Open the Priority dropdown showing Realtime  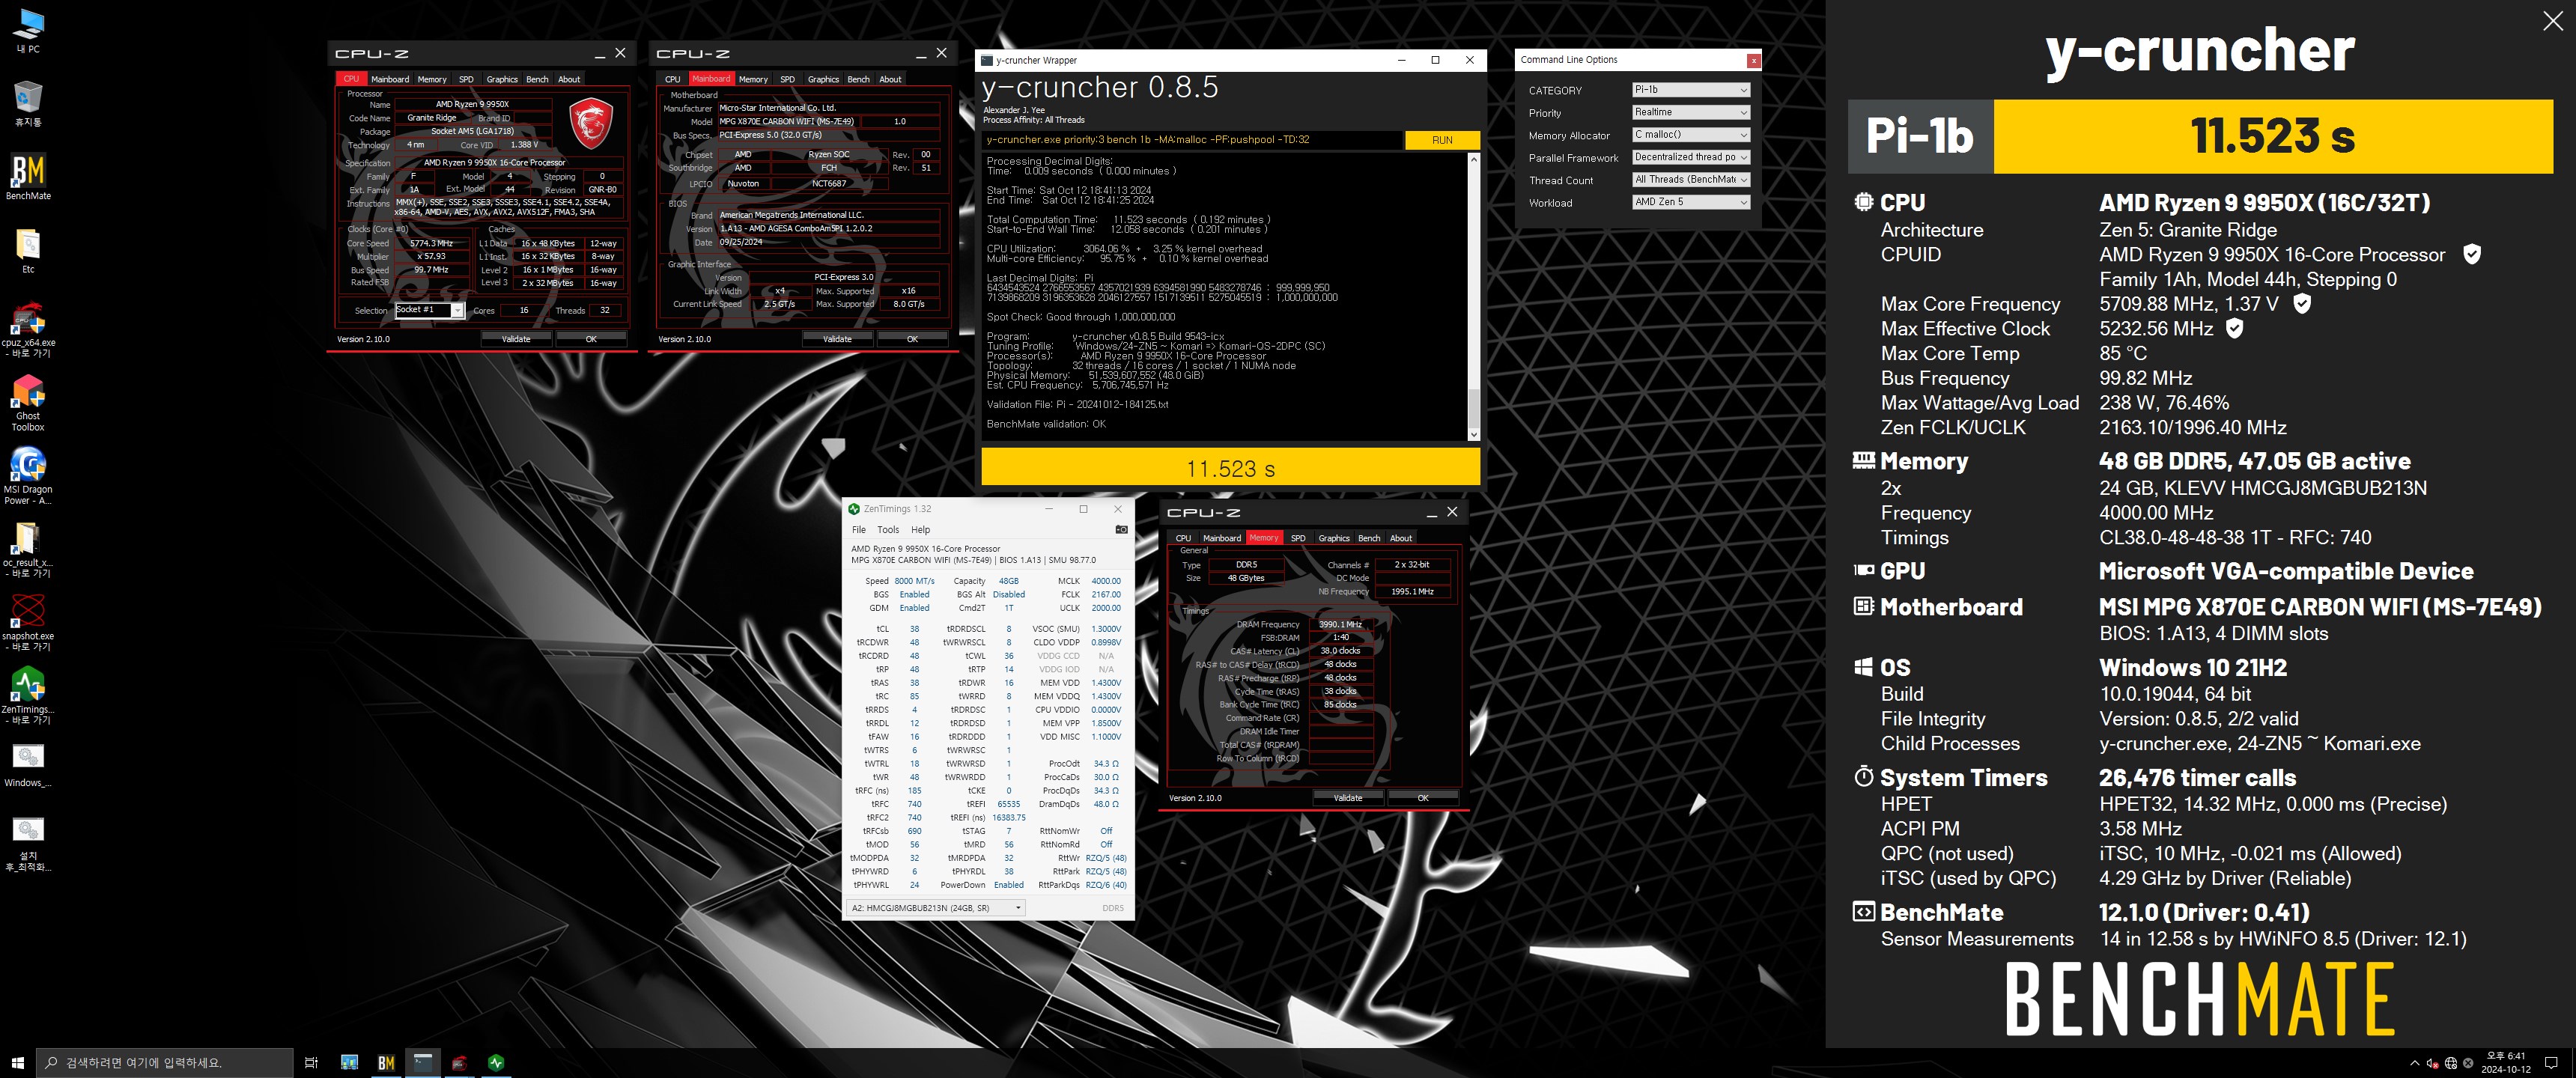pyautogui.click(x=1690, y=112)
